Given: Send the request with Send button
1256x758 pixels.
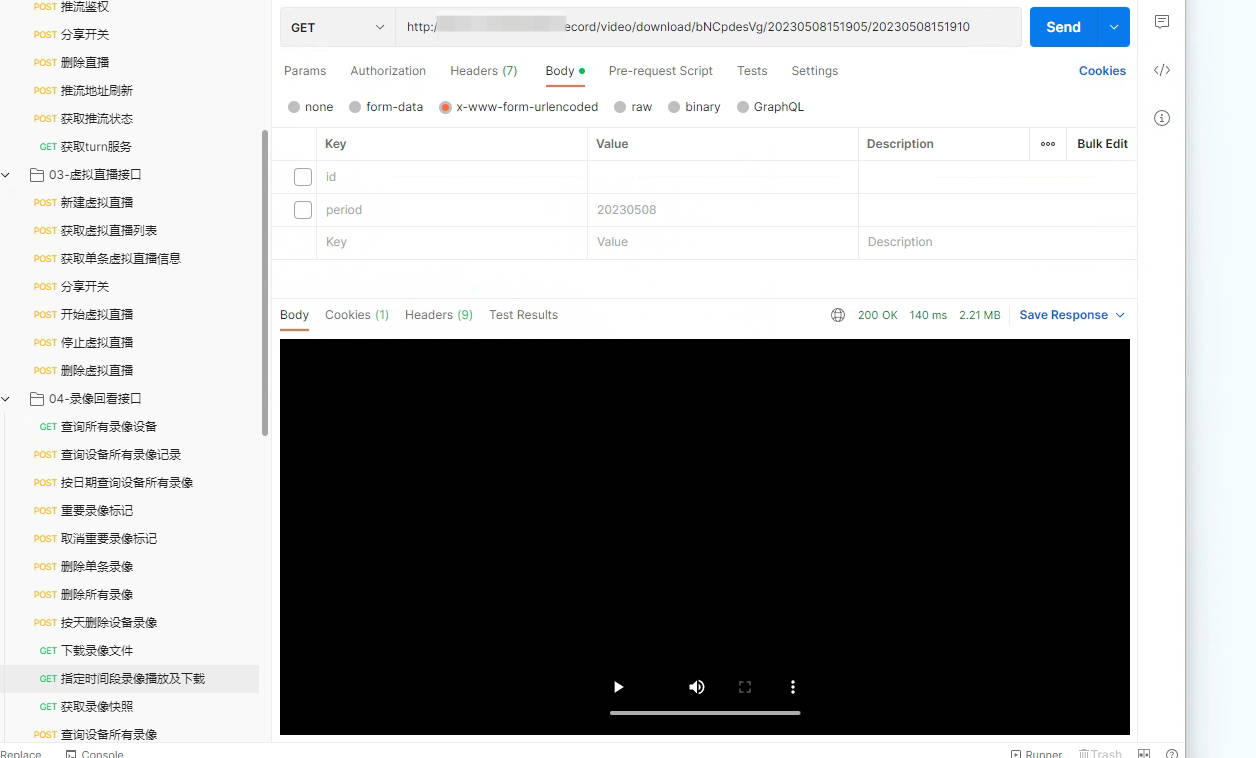Looking at the screenshot, I should [1063, 27].
